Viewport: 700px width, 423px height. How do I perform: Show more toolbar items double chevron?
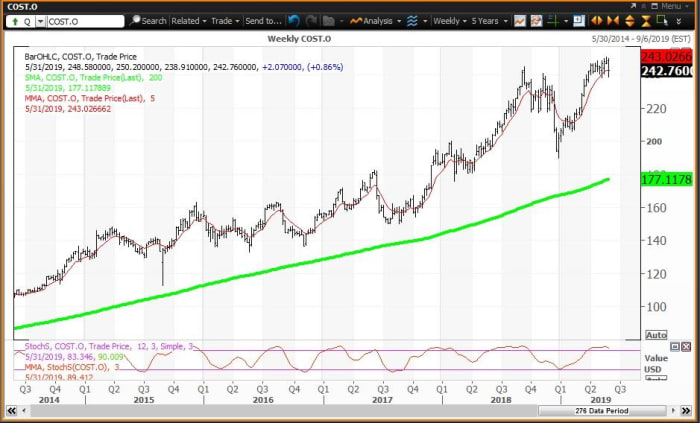coord(679,21)
